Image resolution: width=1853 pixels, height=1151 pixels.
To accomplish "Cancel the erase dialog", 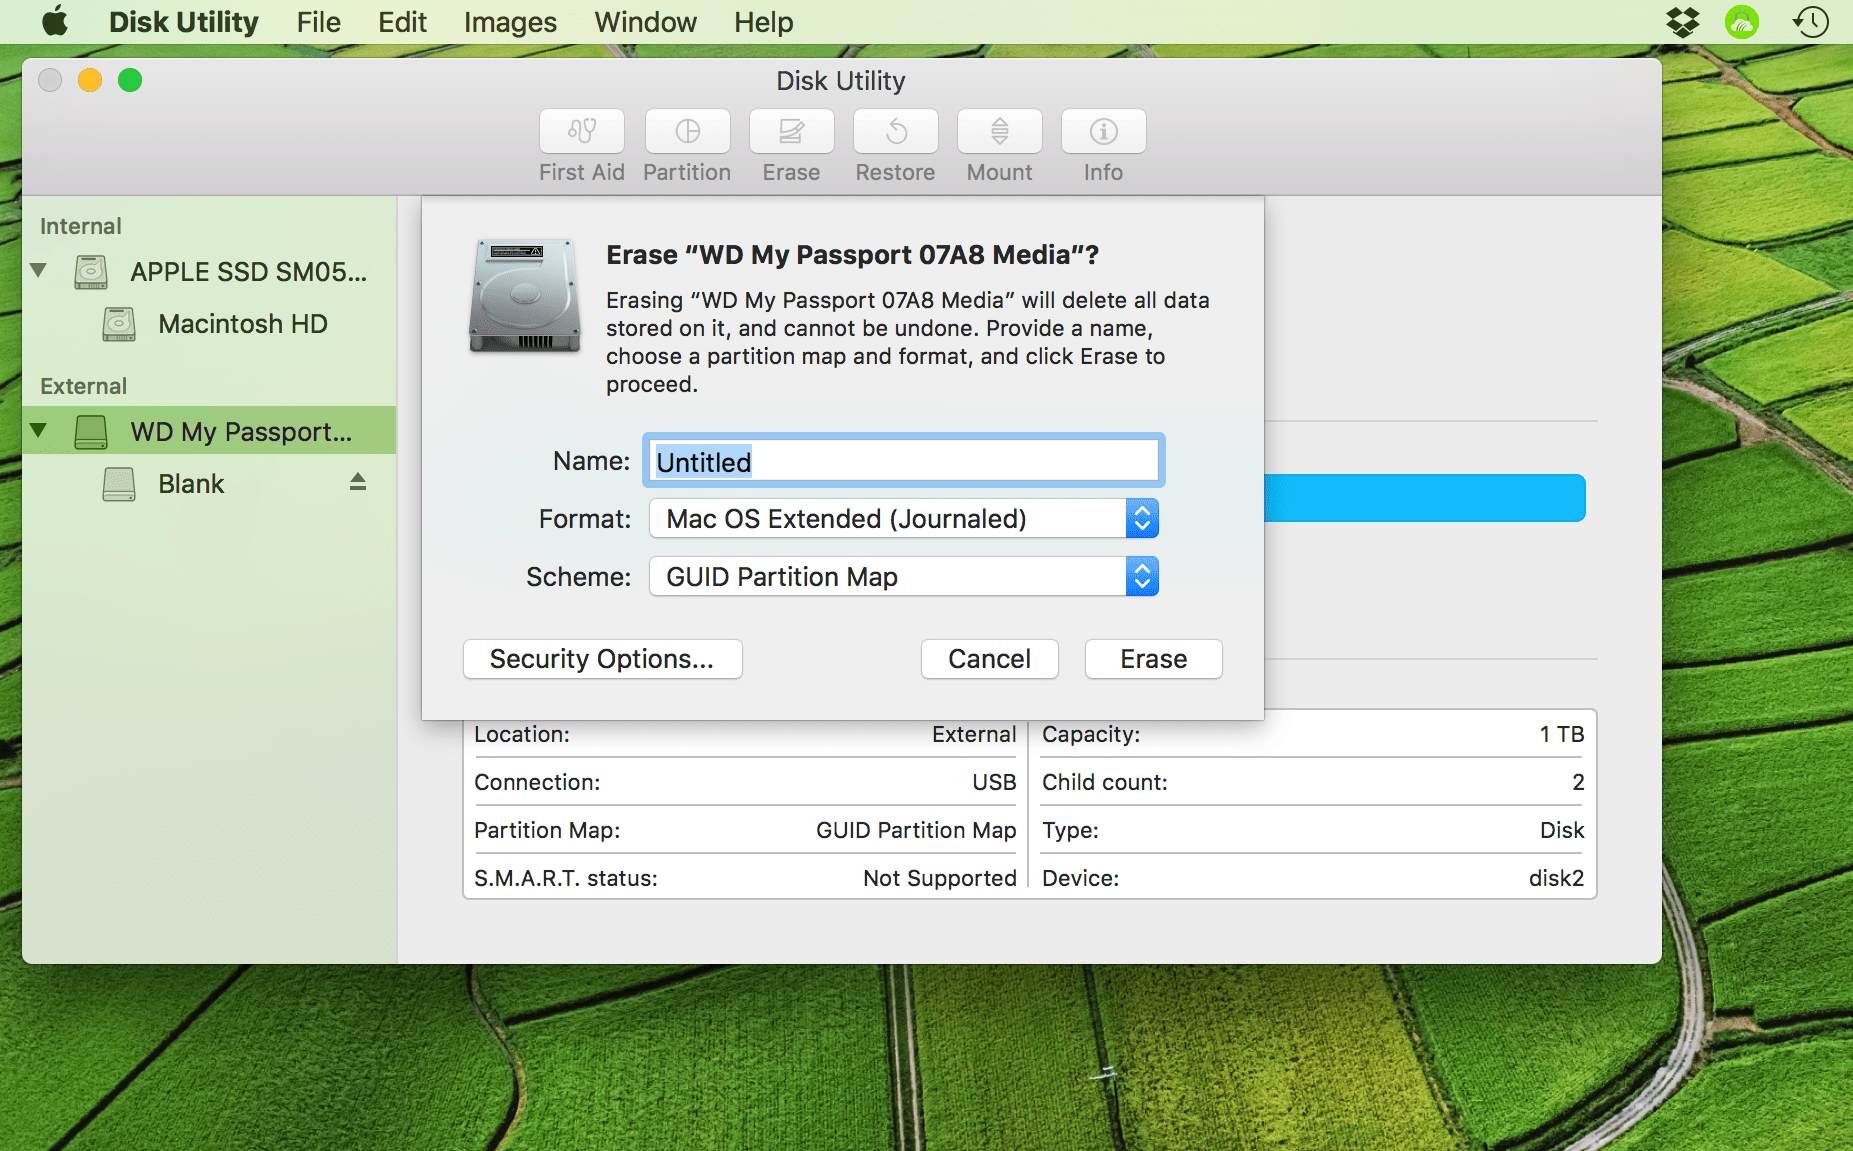I will [989, 659].
